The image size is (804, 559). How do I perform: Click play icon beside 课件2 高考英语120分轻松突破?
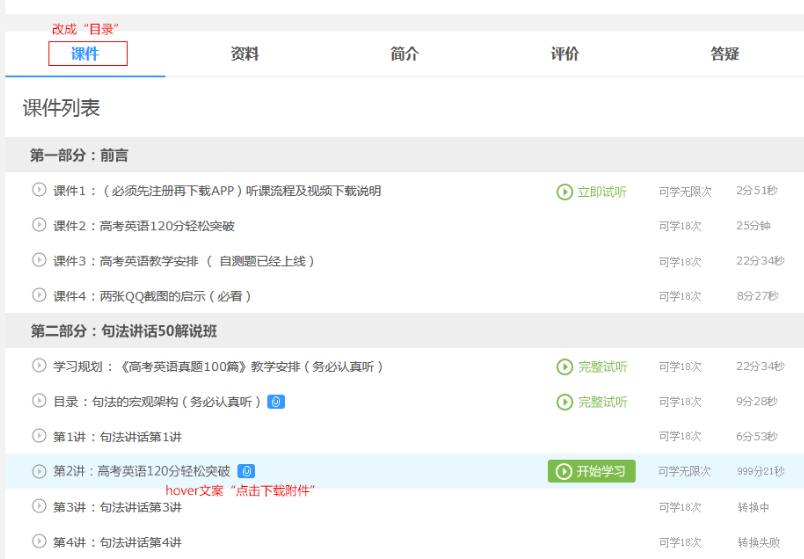pos(39,225)
